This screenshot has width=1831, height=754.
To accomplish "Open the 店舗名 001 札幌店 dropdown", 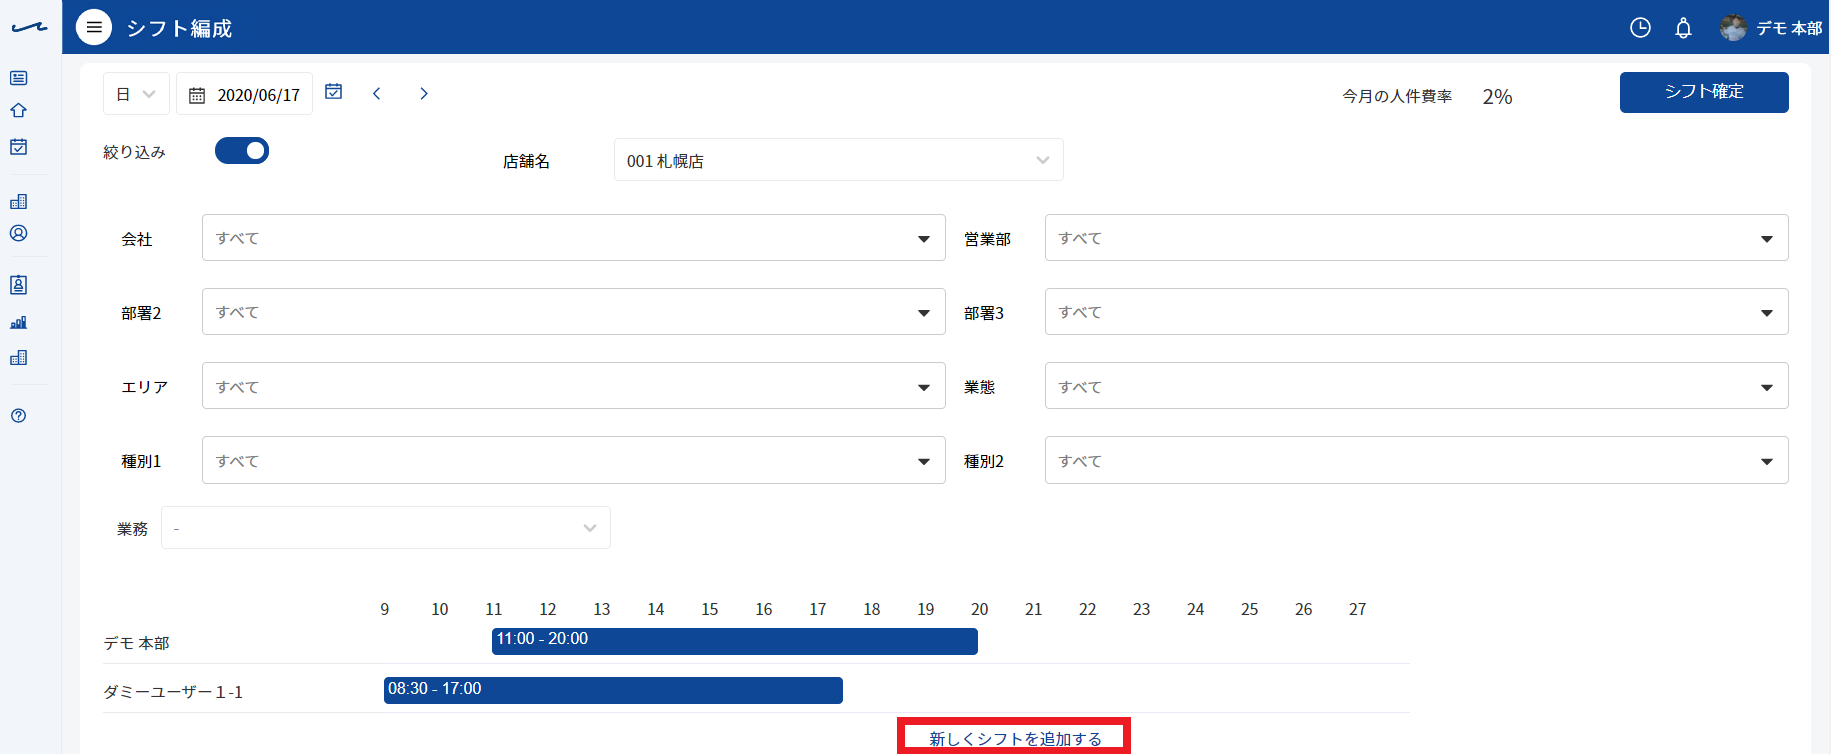I will [x=838, y=160].
